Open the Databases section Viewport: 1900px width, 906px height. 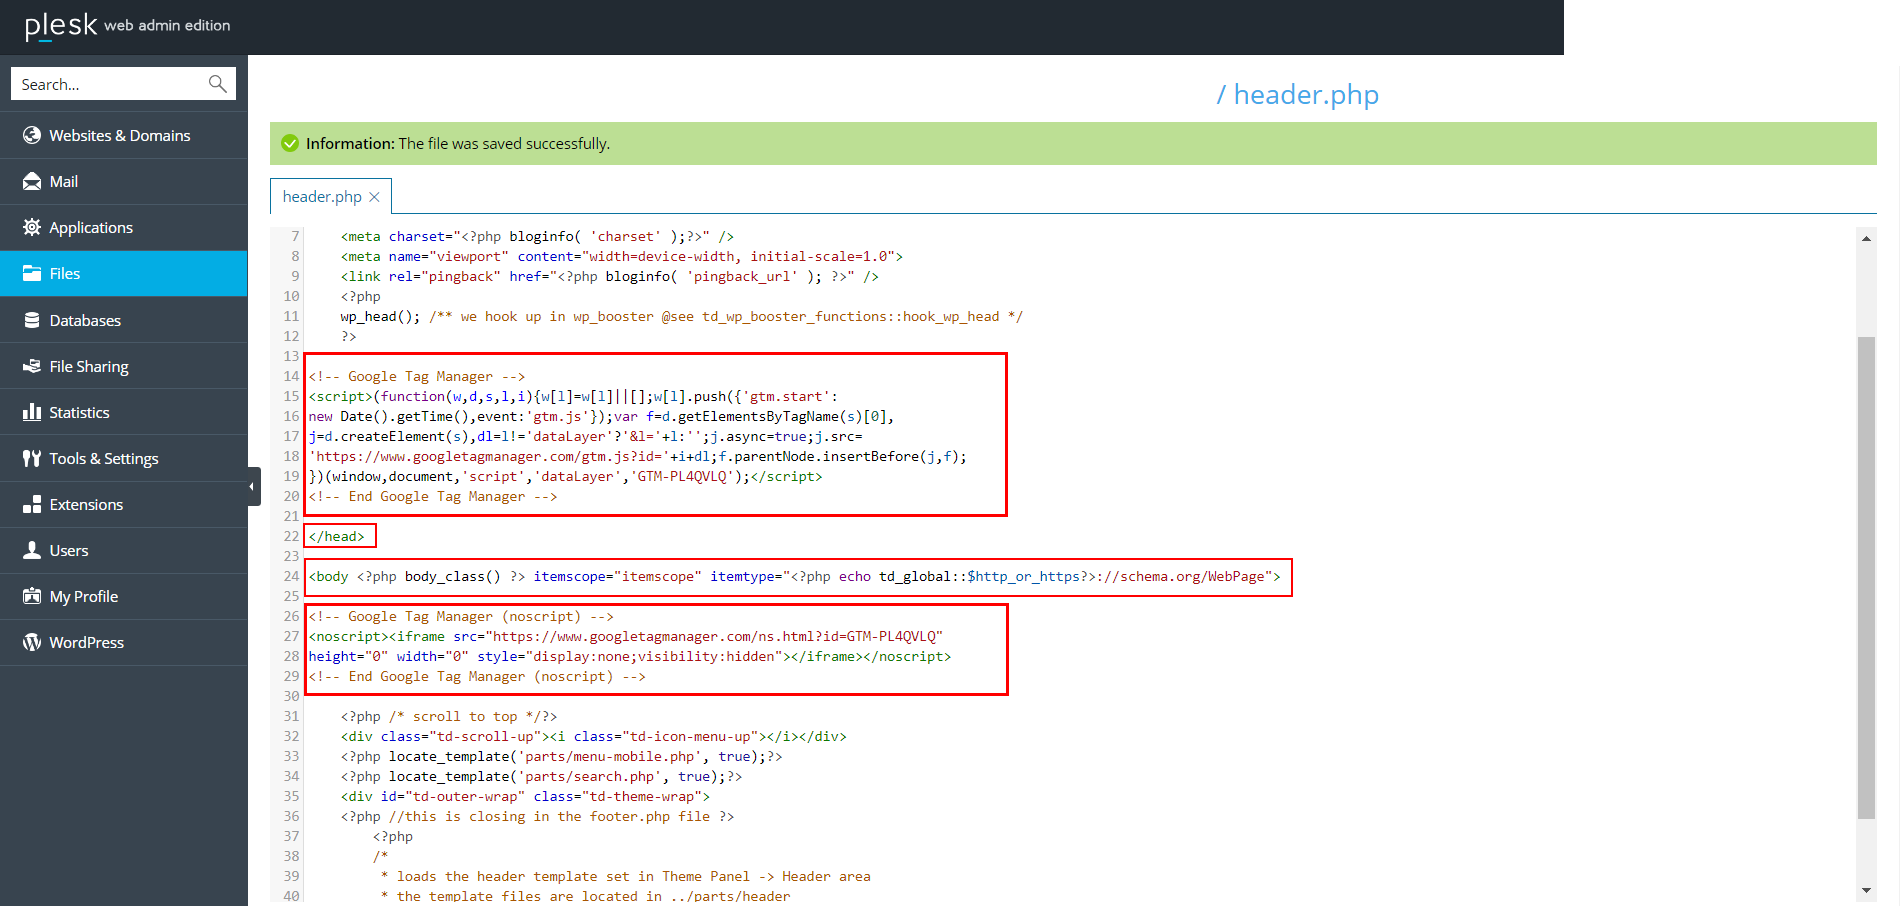[x=123, y=320]
